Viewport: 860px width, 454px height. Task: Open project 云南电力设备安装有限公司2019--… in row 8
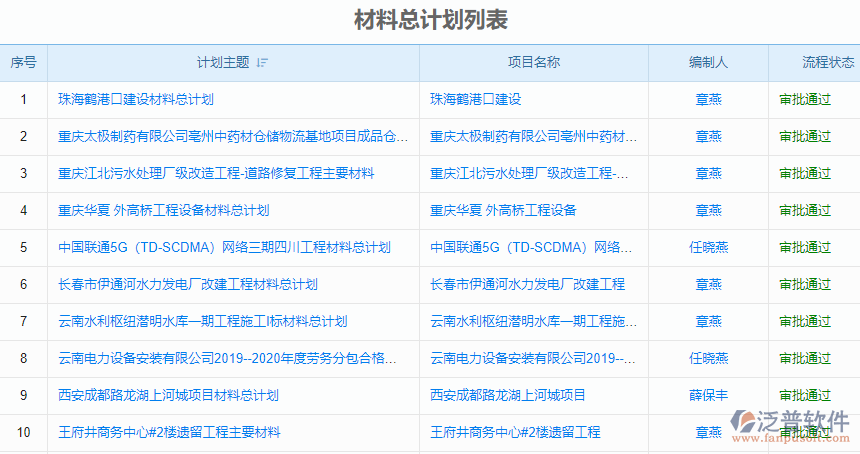(x=533, y=359)
